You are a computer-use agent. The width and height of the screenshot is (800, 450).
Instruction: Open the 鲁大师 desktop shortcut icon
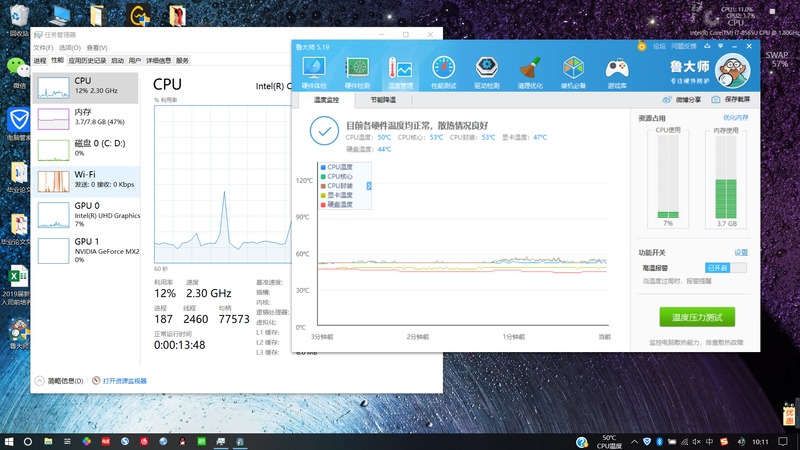point(19,334)
